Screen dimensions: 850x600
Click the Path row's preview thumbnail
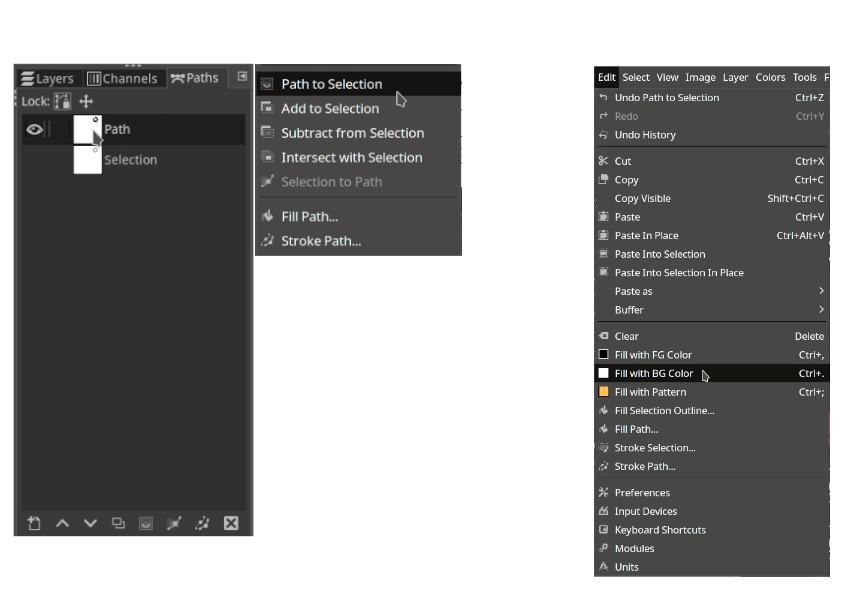(x=87, y=130)
